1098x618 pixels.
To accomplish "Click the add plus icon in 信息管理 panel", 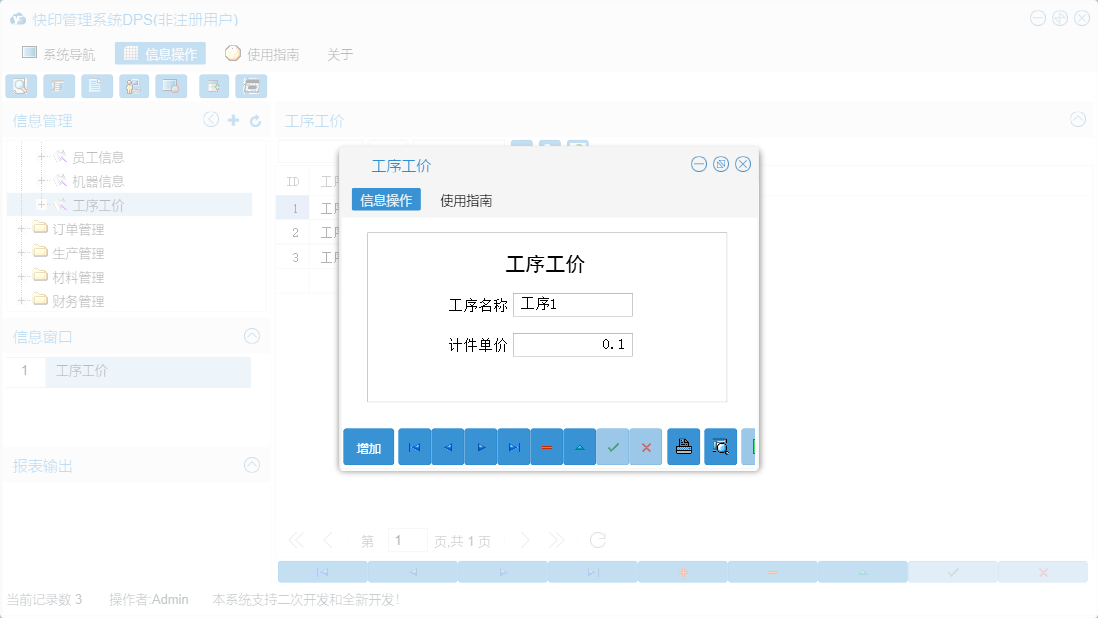I will coord(232,119).
